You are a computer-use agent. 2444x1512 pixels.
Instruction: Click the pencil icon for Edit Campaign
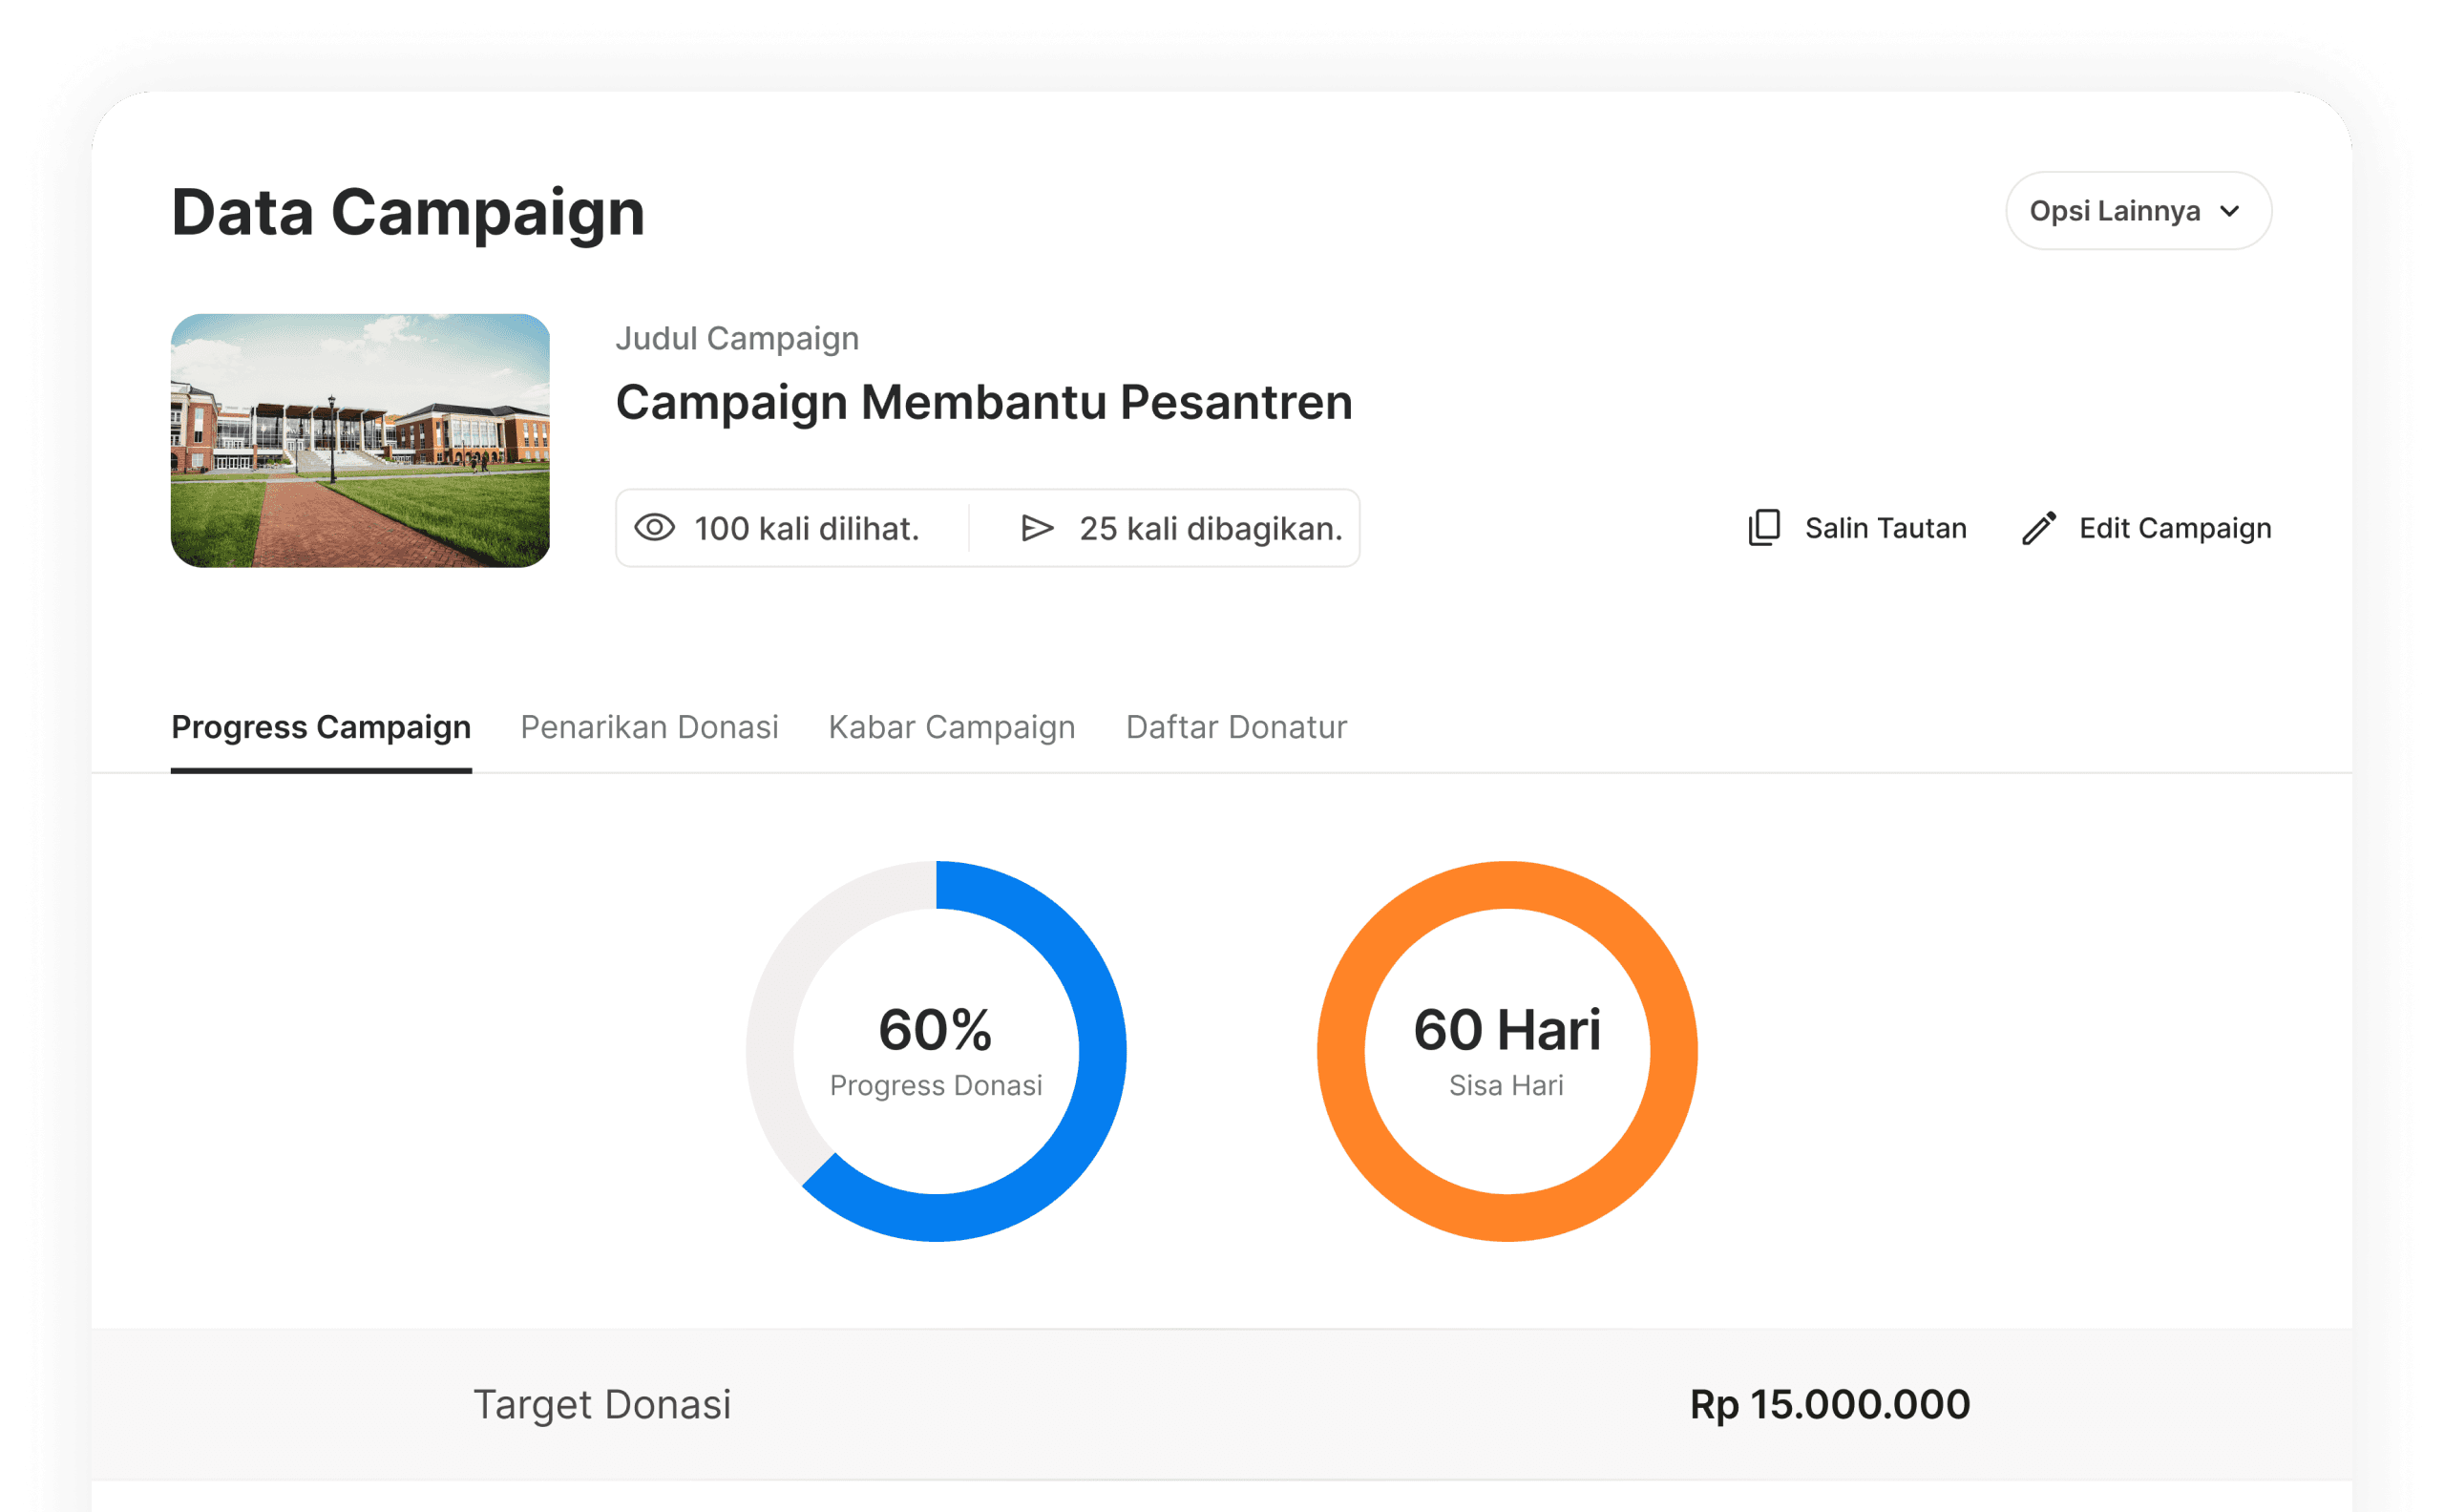pos(2039,527)
